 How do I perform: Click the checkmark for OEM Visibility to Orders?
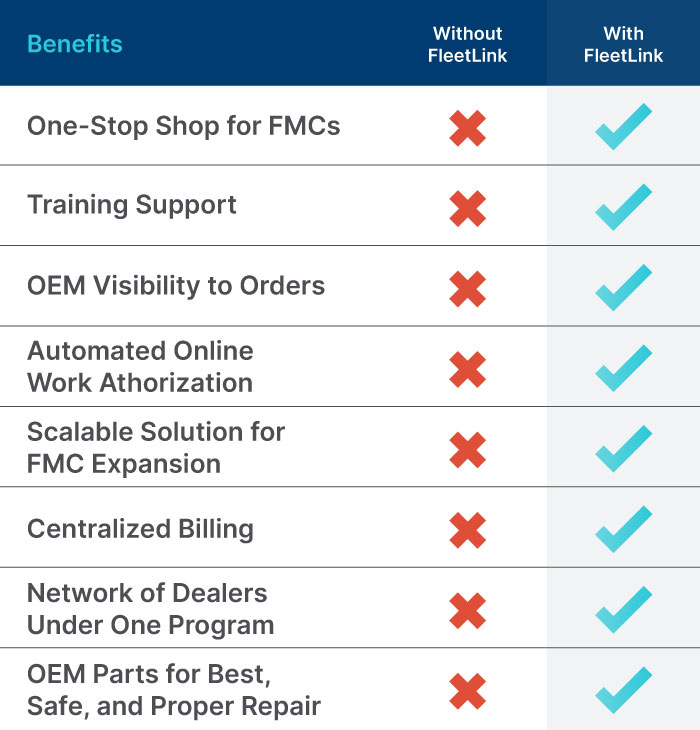tap(623, 288)
